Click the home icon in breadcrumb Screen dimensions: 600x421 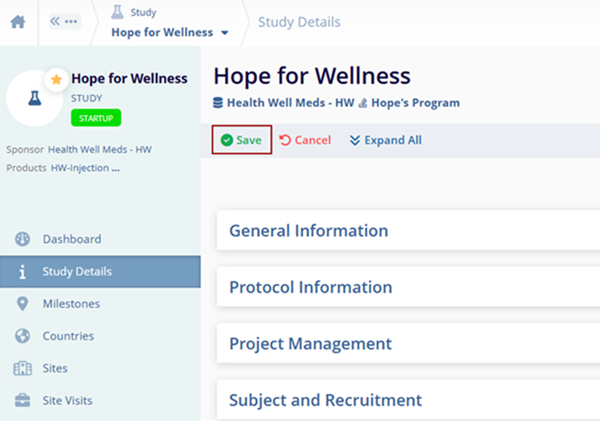18,22
